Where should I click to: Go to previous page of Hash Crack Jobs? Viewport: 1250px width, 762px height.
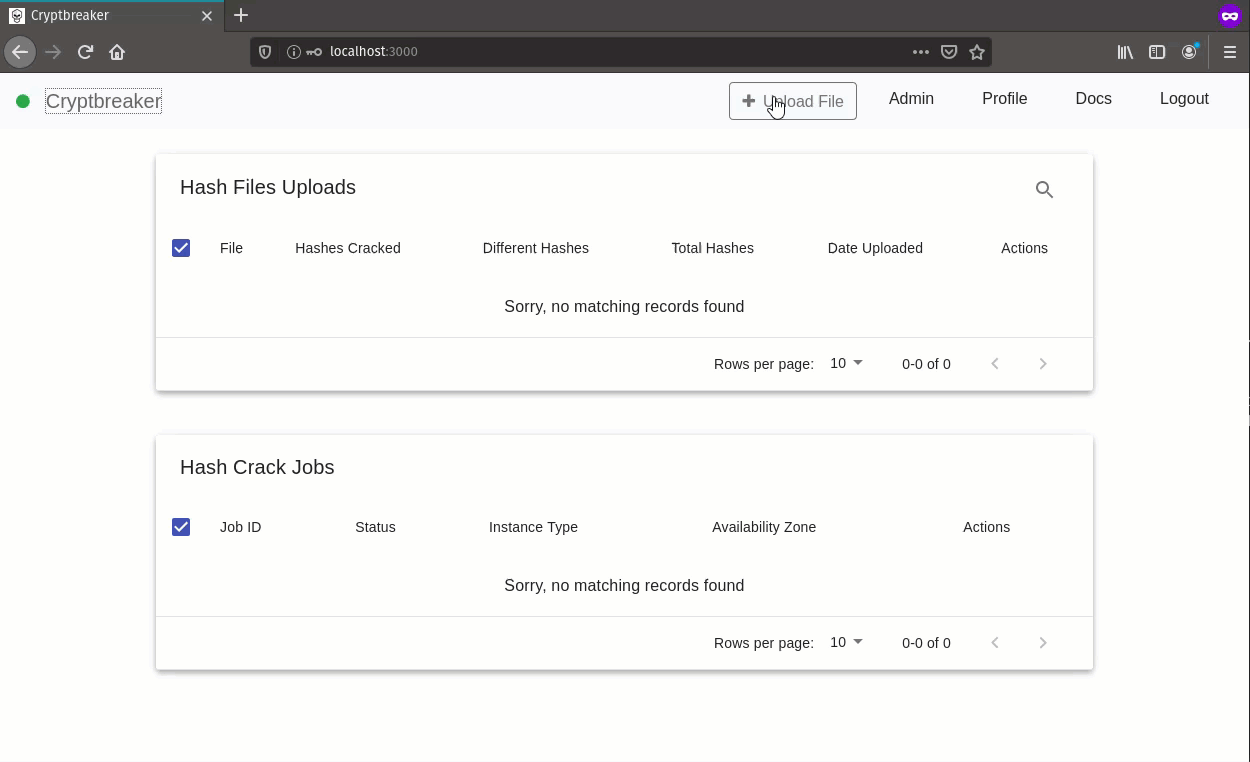tap(995, 643)
